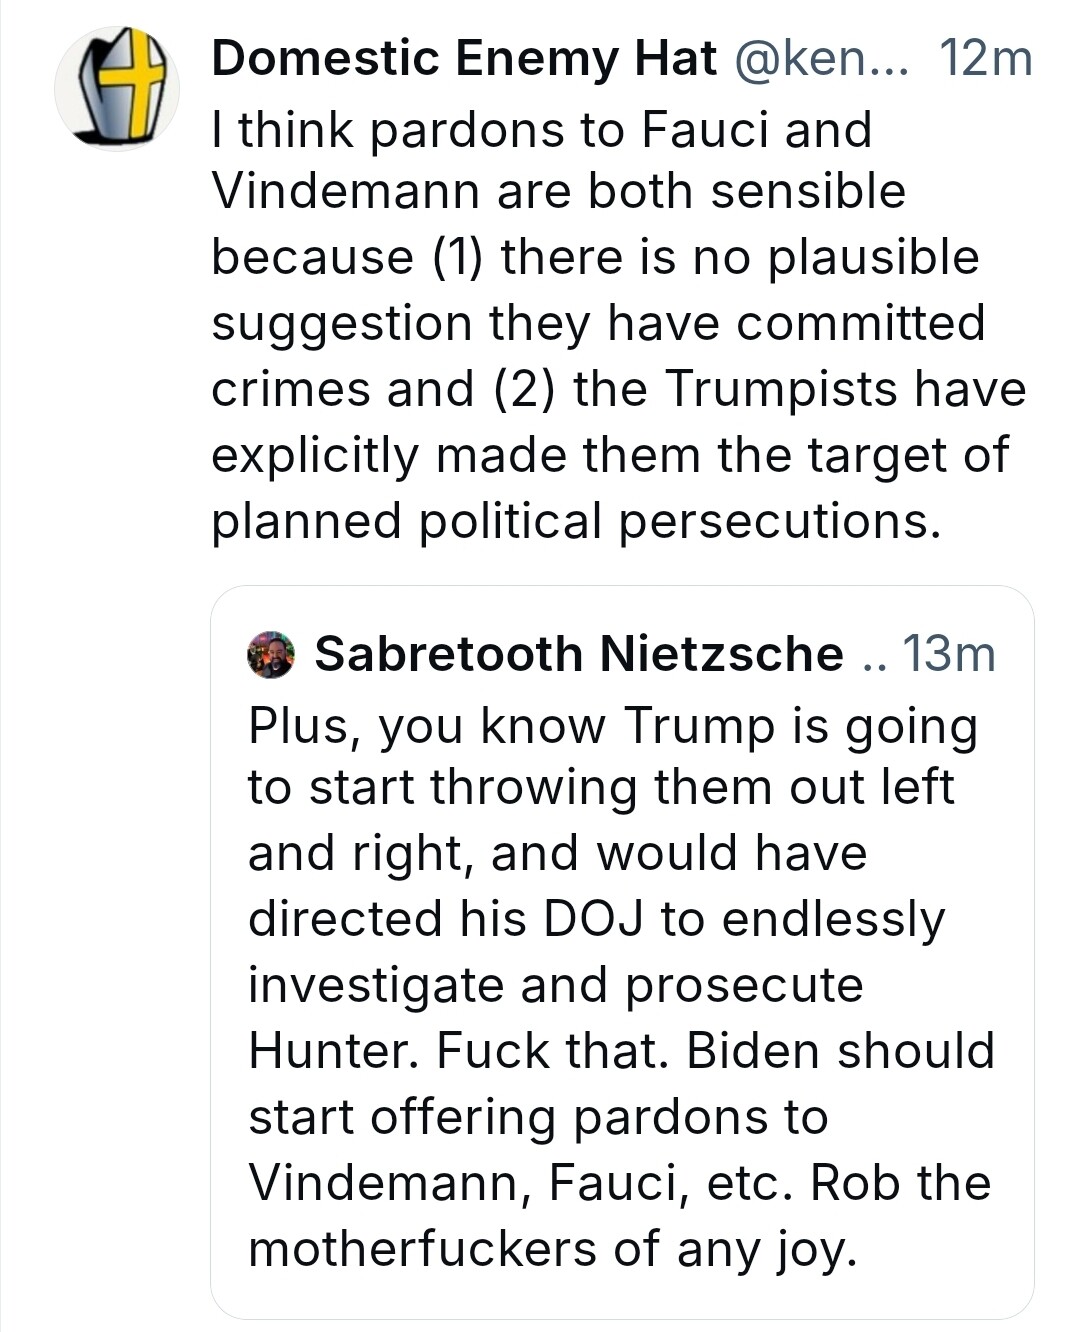
Task: Open the Domestic Enemy Hat display name
Action: click(x=464, y=60)
